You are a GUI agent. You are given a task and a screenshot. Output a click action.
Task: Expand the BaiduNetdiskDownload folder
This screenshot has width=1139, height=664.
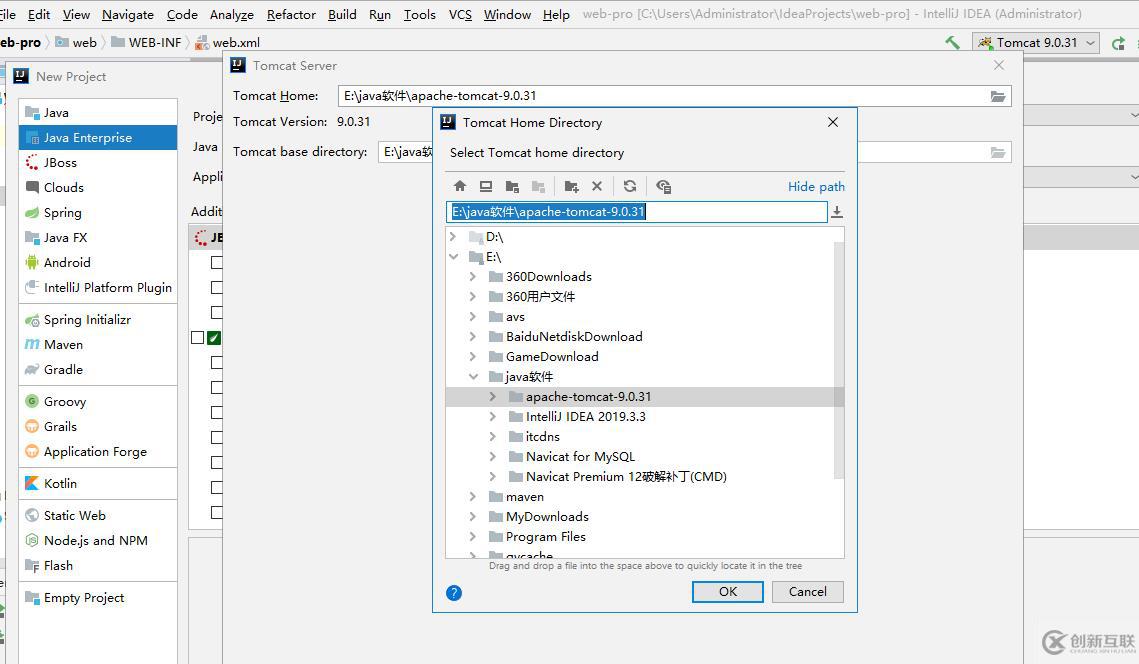473,336
